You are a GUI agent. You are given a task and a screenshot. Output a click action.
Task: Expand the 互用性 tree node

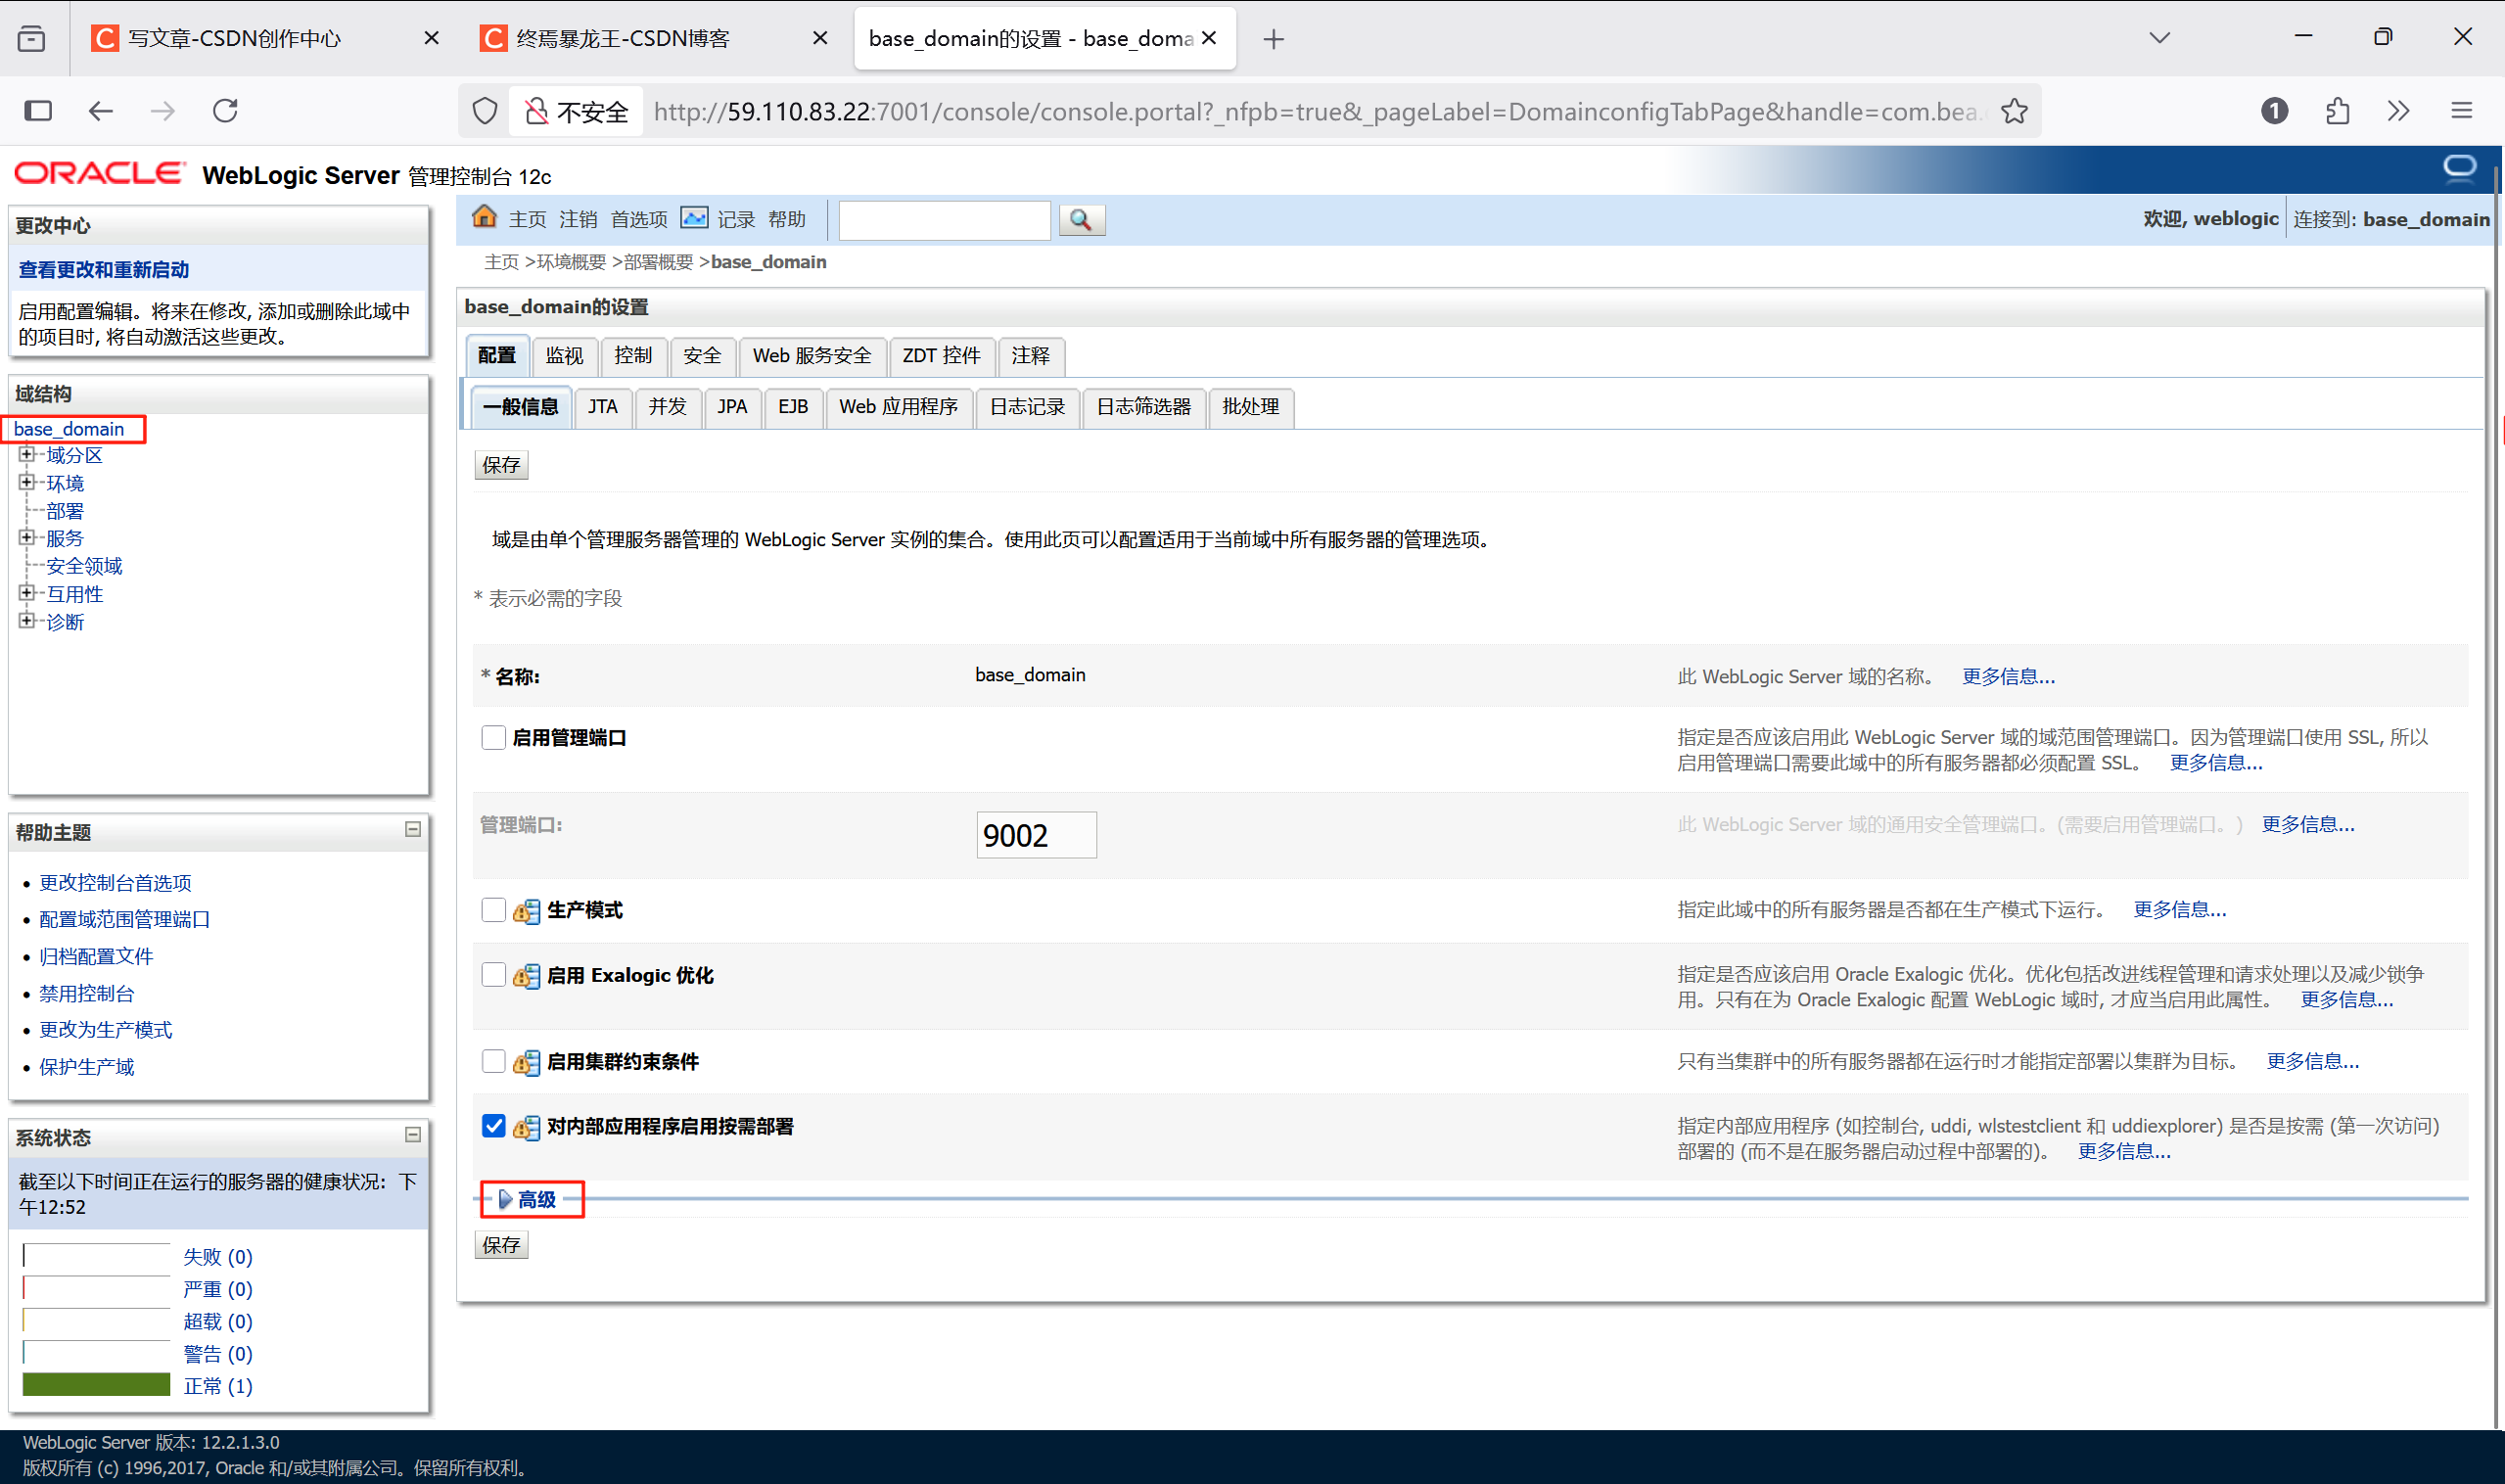pyautogui.click(x=27, y=593)
